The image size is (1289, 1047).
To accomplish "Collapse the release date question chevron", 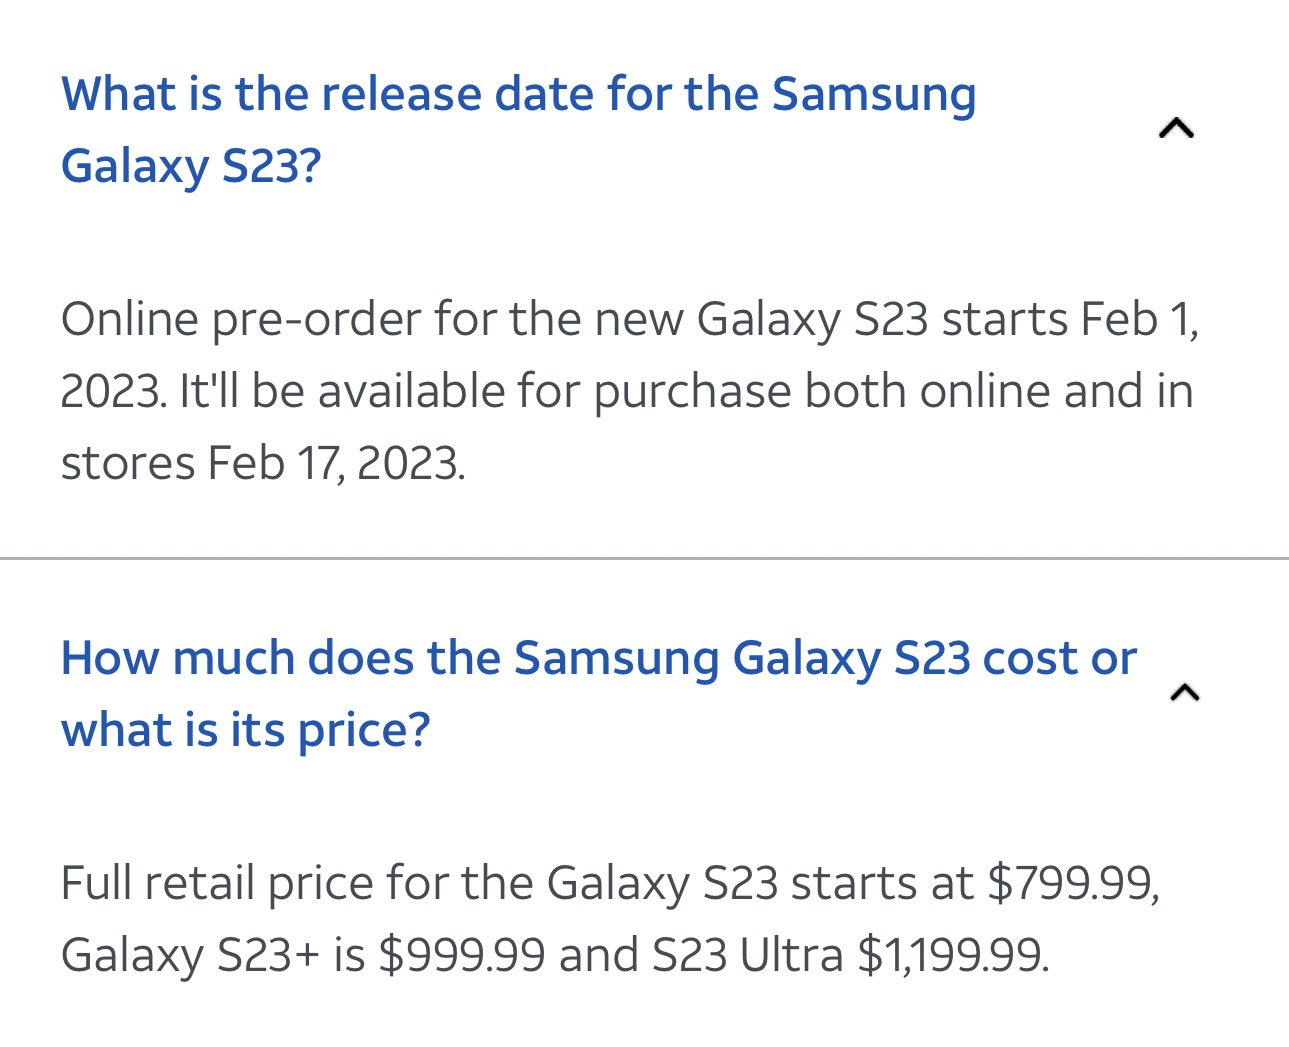I will [1176, 128].
